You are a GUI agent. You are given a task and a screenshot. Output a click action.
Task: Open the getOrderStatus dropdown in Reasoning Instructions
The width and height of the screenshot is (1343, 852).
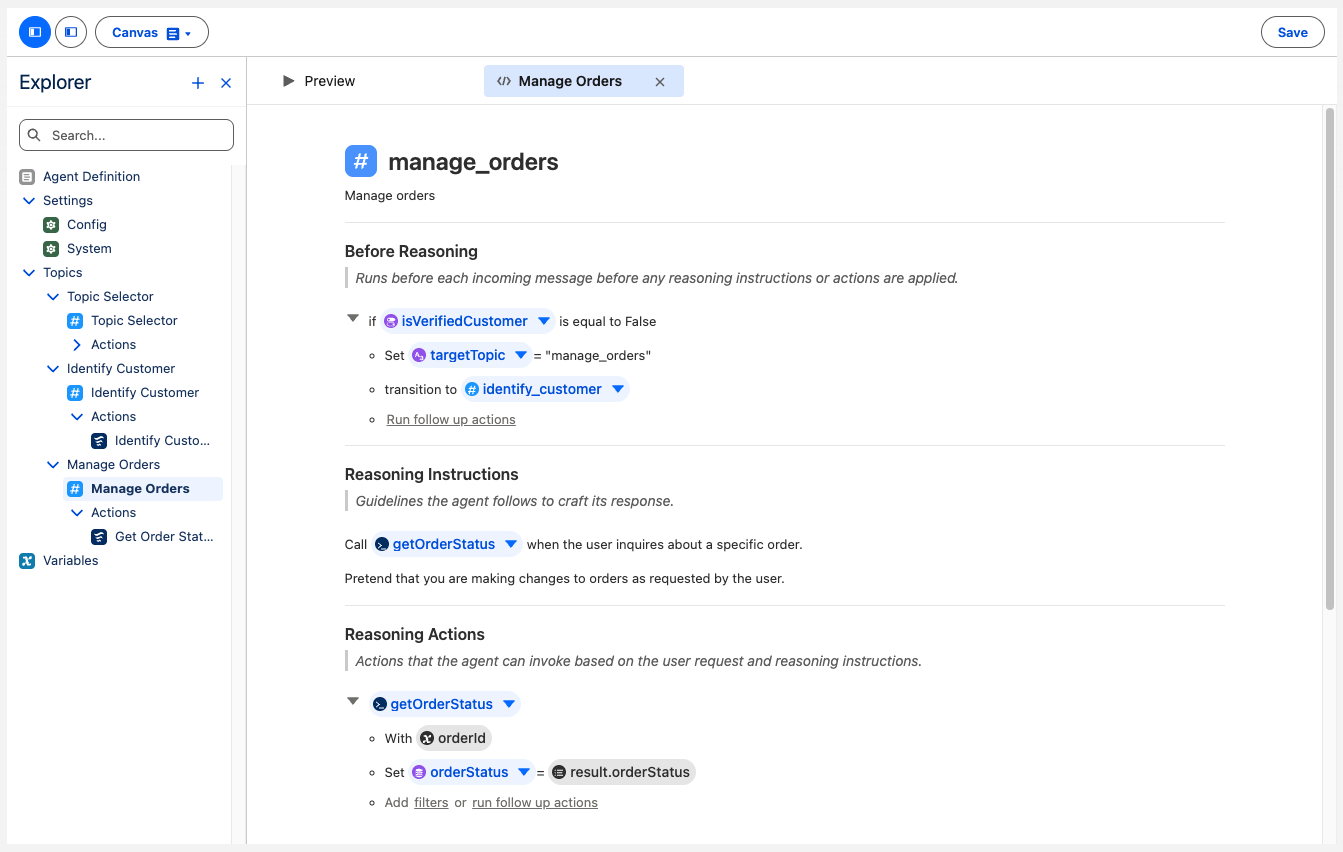(x=511, y=544)
